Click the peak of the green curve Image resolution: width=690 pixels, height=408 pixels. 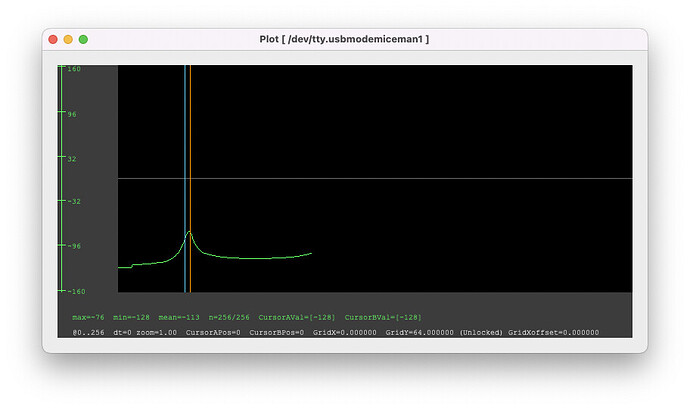coord(189,232)
